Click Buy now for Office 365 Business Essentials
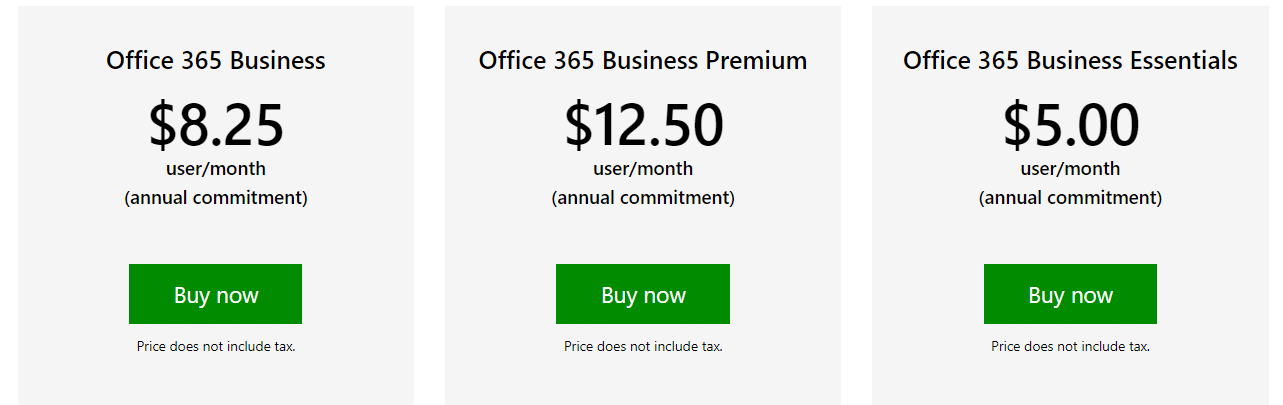The width and height of the screenshot is (1283, 405). click(x=1070, y=294)
